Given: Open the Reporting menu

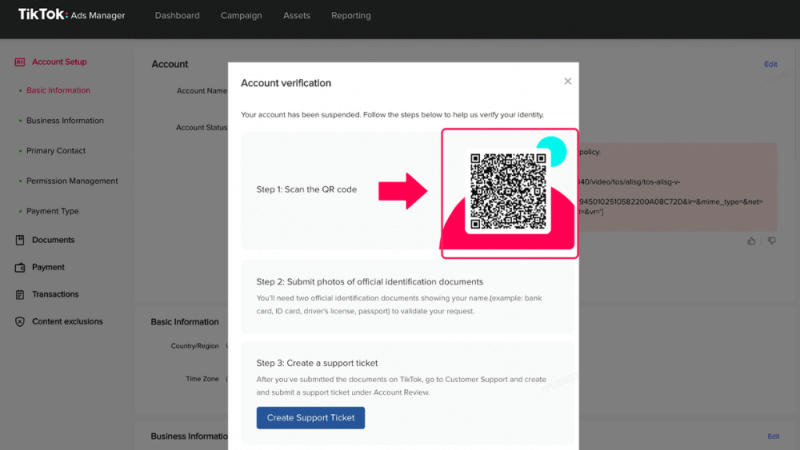Looking at the screenshot, I should [351, 16].
